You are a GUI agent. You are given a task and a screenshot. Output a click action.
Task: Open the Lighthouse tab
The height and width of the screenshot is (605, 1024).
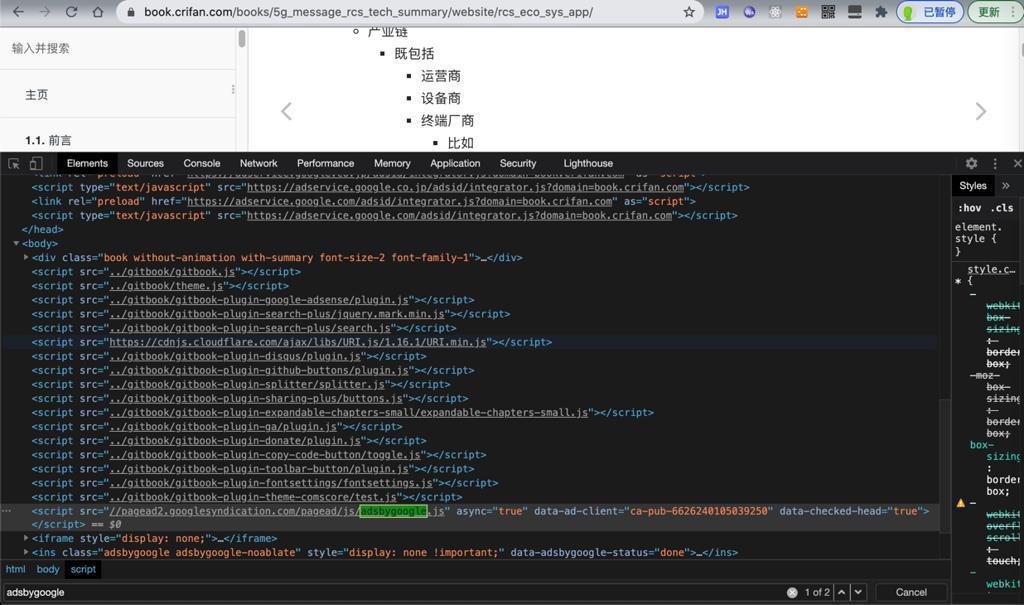[588, 163]
